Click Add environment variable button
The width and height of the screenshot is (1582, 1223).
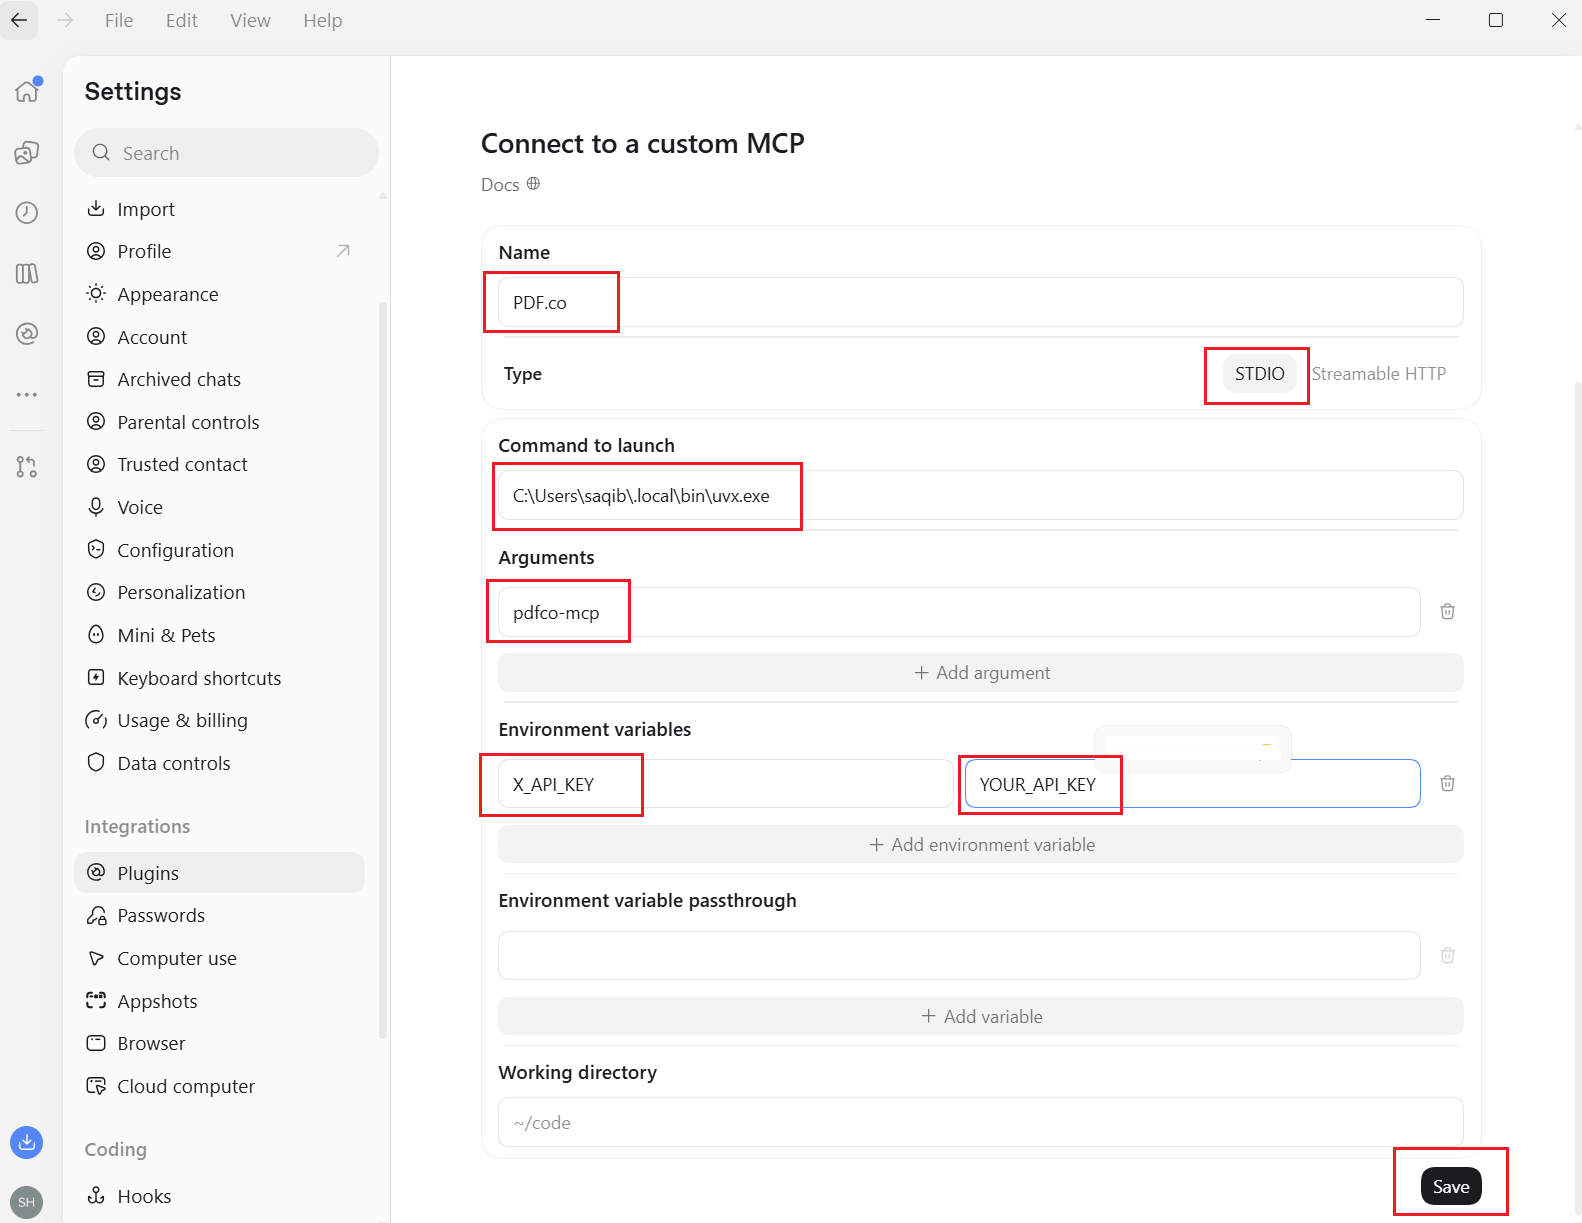pos(981,845)
